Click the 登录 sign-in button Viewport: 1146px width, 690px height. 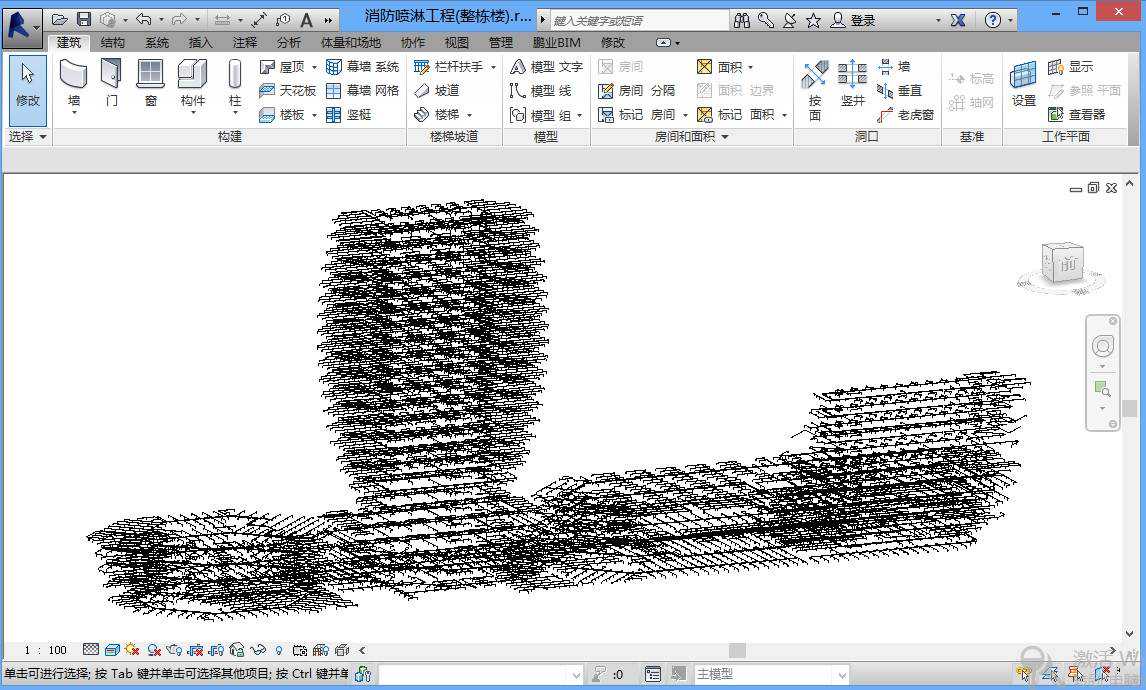pos(862,20)
